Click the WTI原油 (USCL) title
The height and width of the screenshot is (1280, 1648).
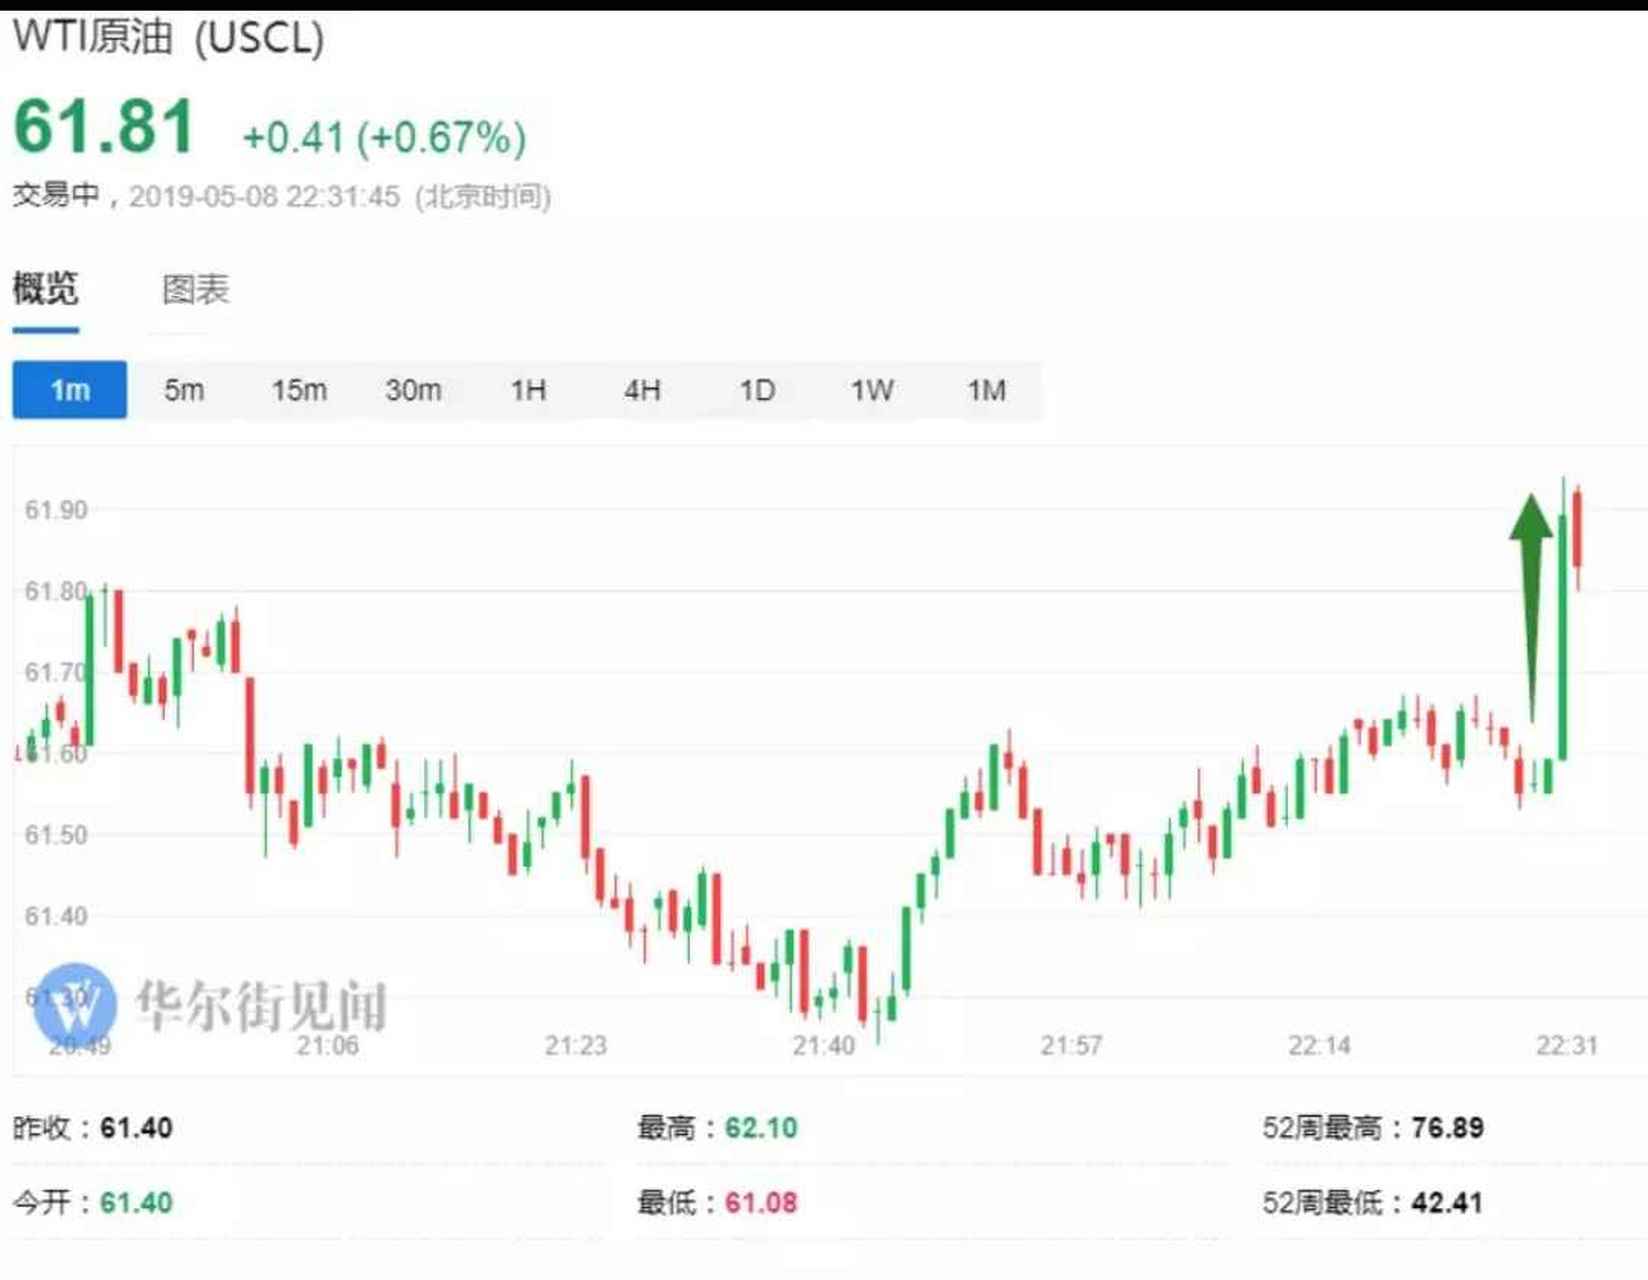tap(168, 38)
